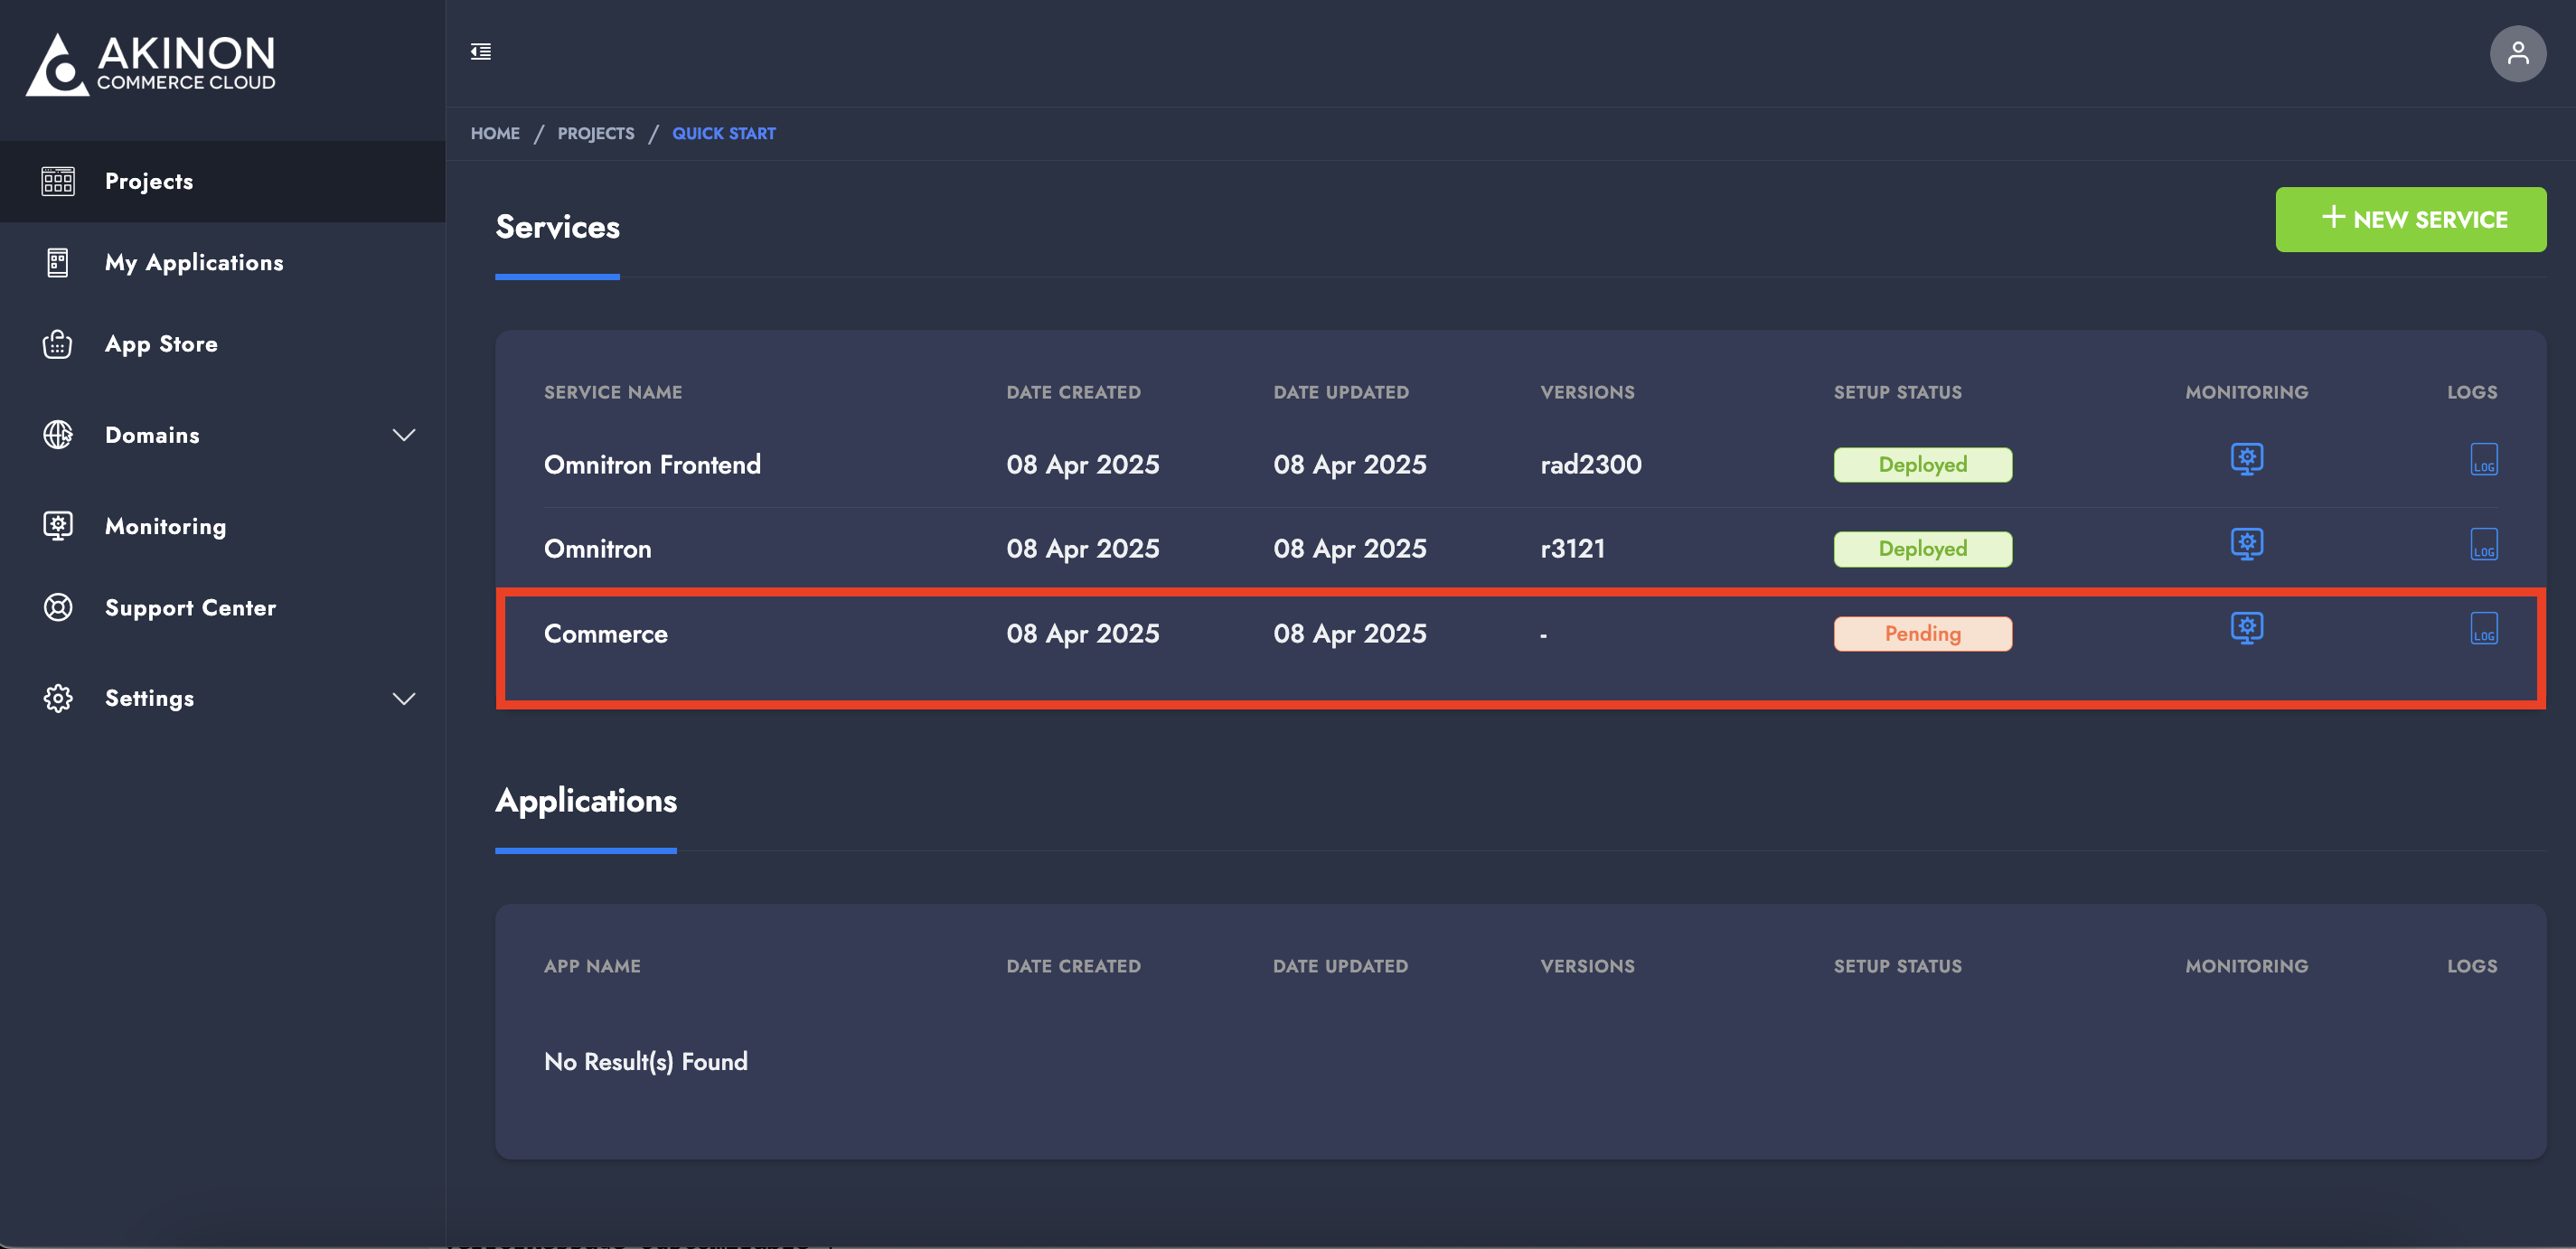The height and width of the screenshot is (1249, 2576).
Task: Expand the Domains menu chevron
Action: pos(403,435)
